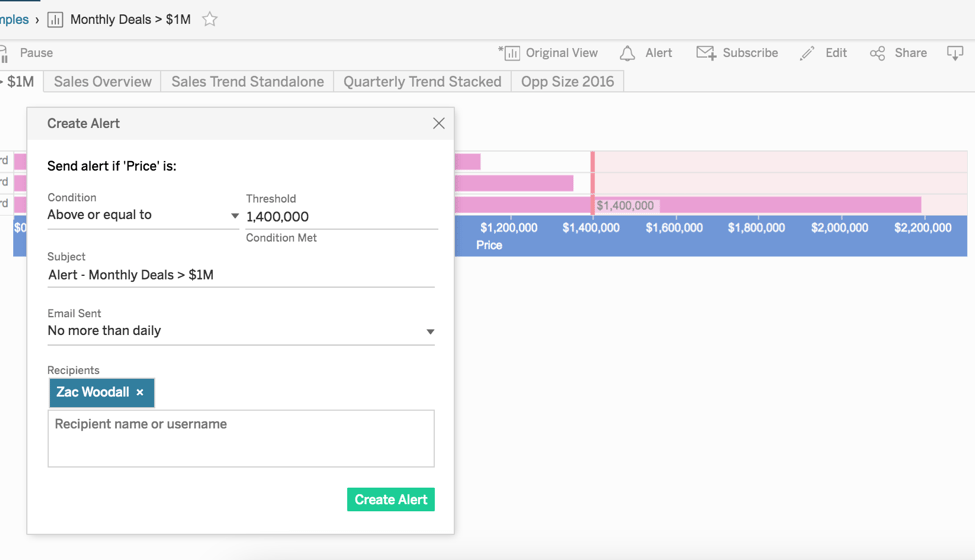975x560 pixels.
Task: Click the middle pink bar in chart
Action: pyautogui.click(x=514, y=183)
